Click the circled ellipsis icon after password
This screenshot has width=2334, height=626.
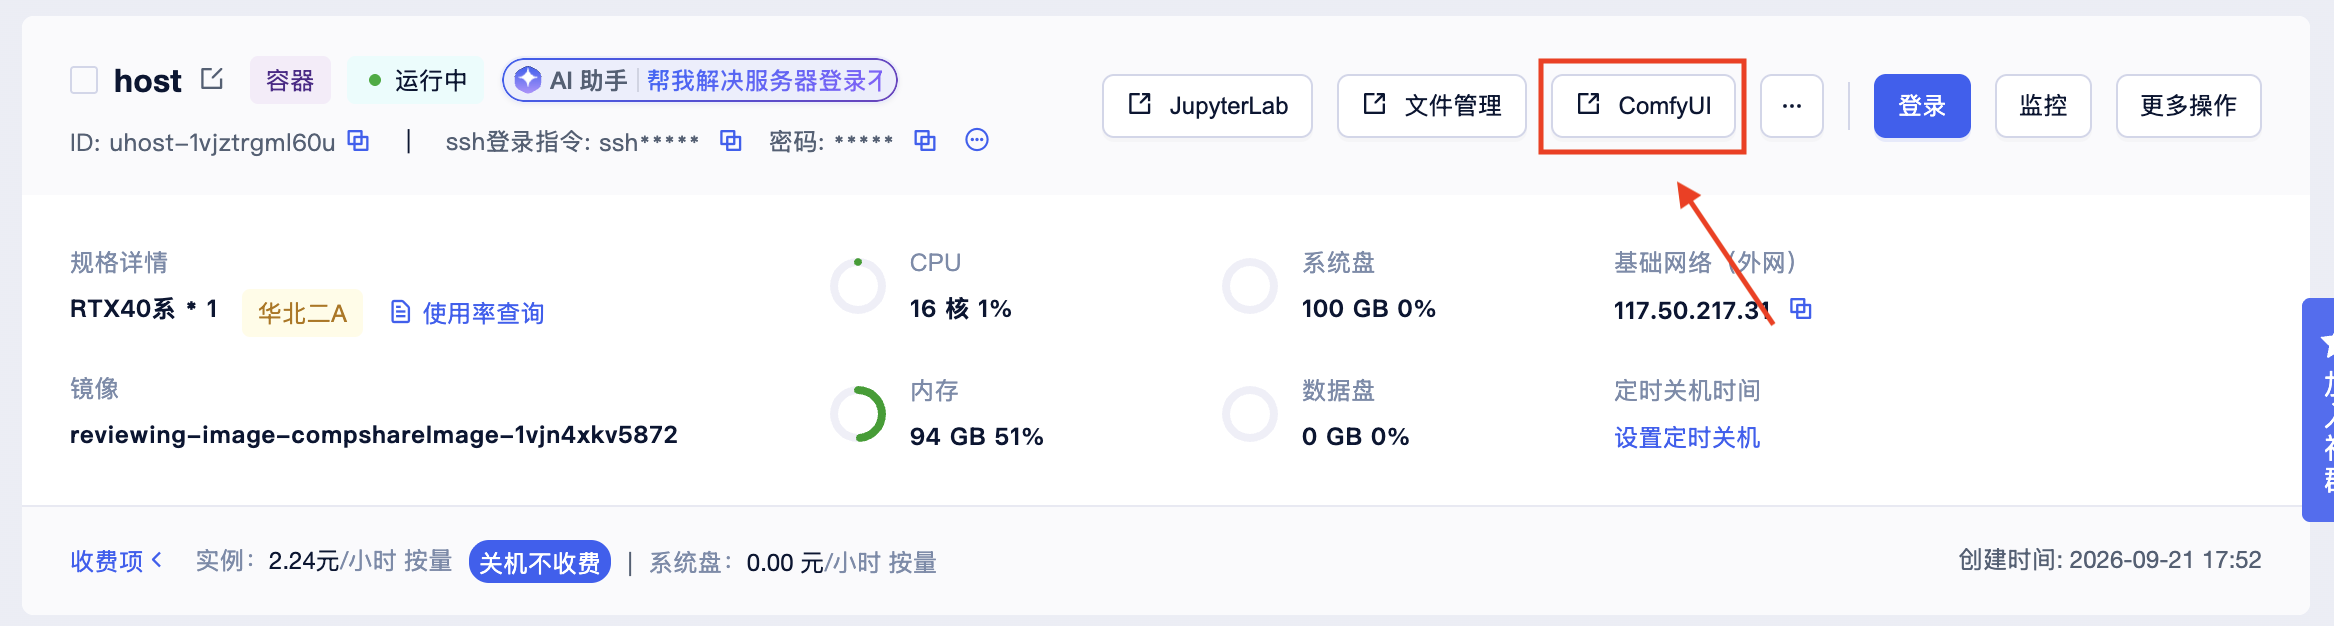[x=977, y=140]
